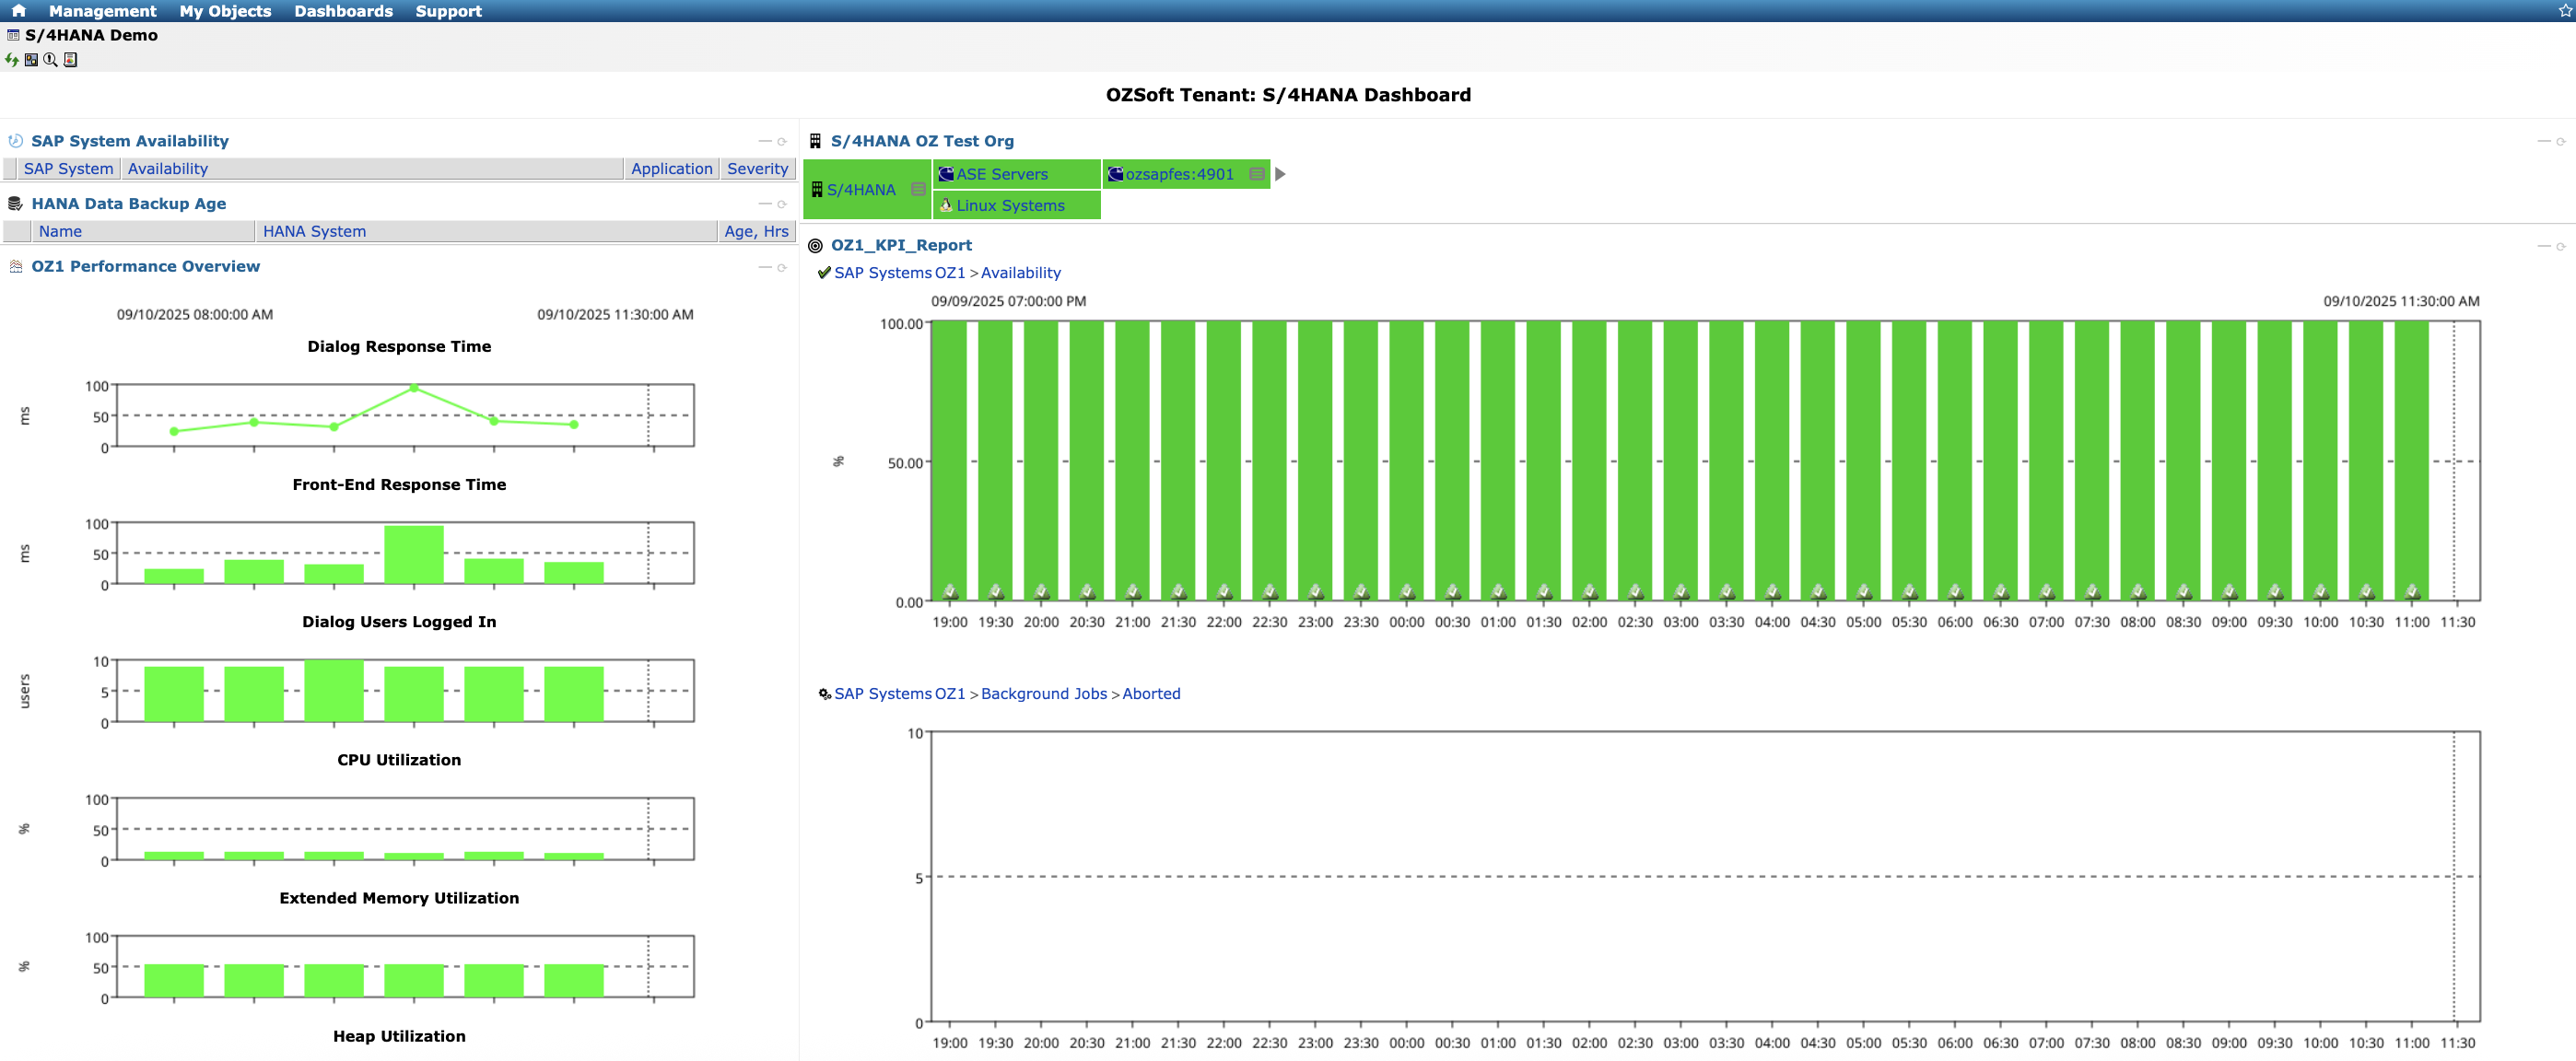
Task: Add dashboard to favorites with star icon
Action: coord(2564,11)
